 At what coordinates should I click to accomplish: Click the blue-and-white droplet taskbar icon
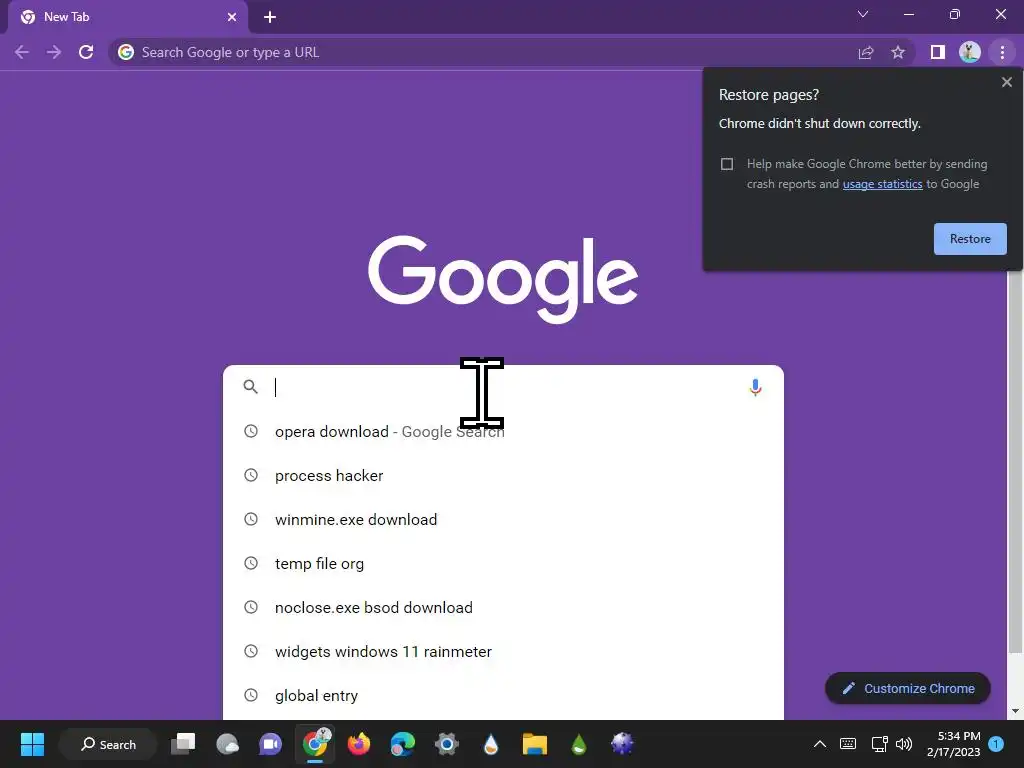pyautogui.click(x=490, y=744)
